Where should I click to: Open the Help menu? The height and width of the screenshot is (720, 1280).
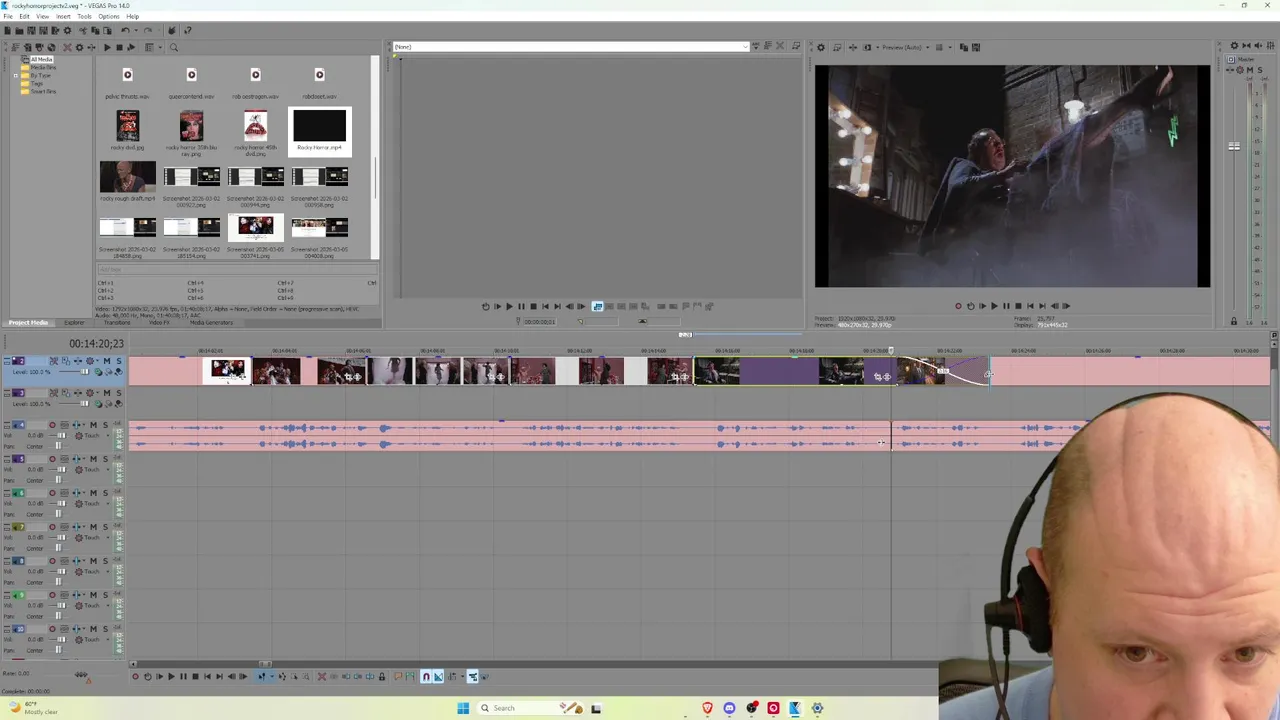(132, 16)
